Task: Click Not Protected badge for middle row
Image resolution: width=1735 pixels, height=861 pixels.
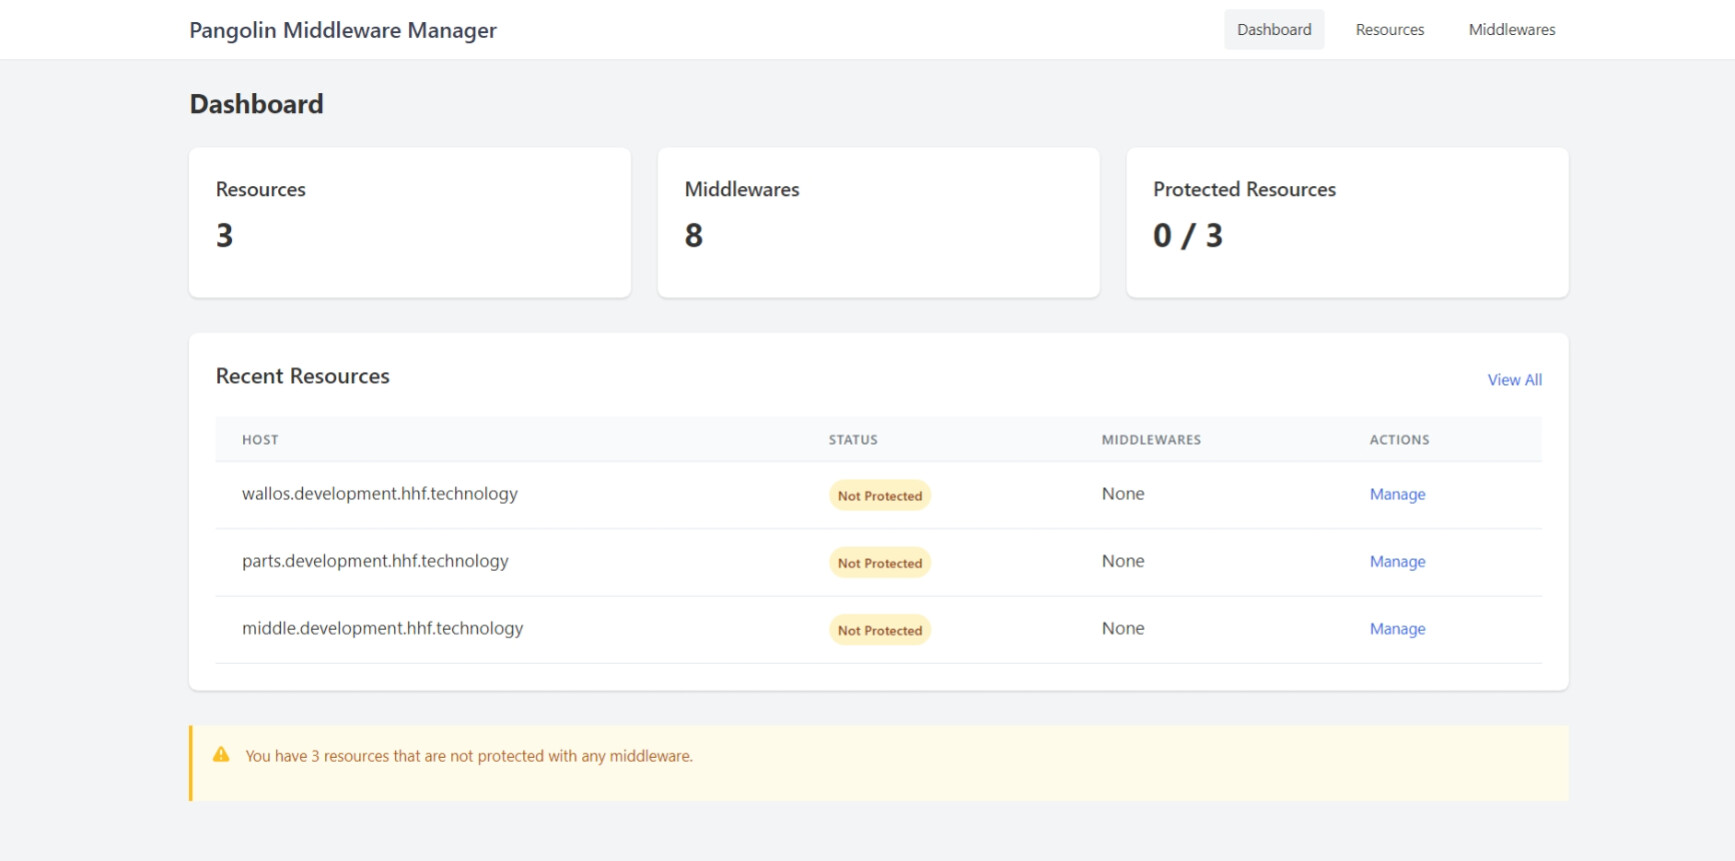Action: click(880, 630)
